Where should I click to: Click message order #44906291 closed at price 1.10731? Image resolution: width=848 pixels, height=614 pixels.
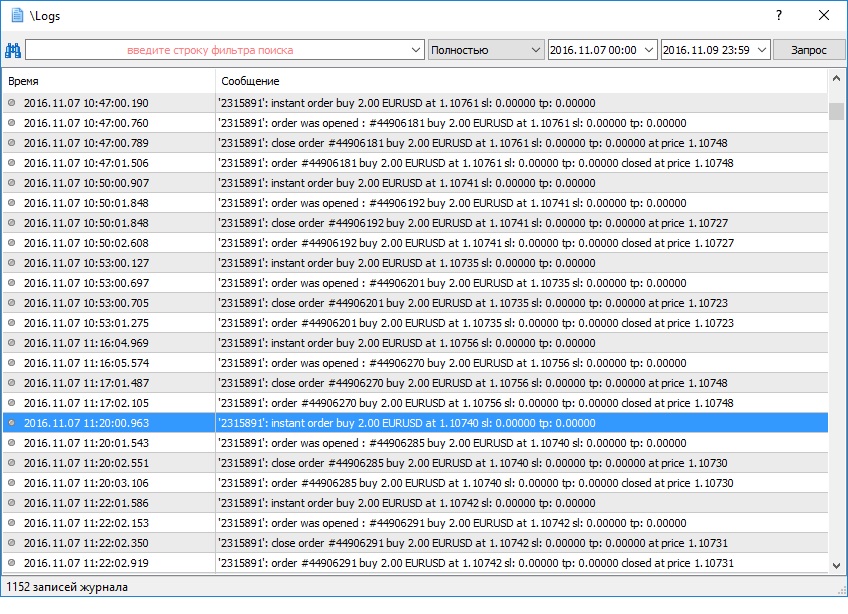tap(476, 563)
